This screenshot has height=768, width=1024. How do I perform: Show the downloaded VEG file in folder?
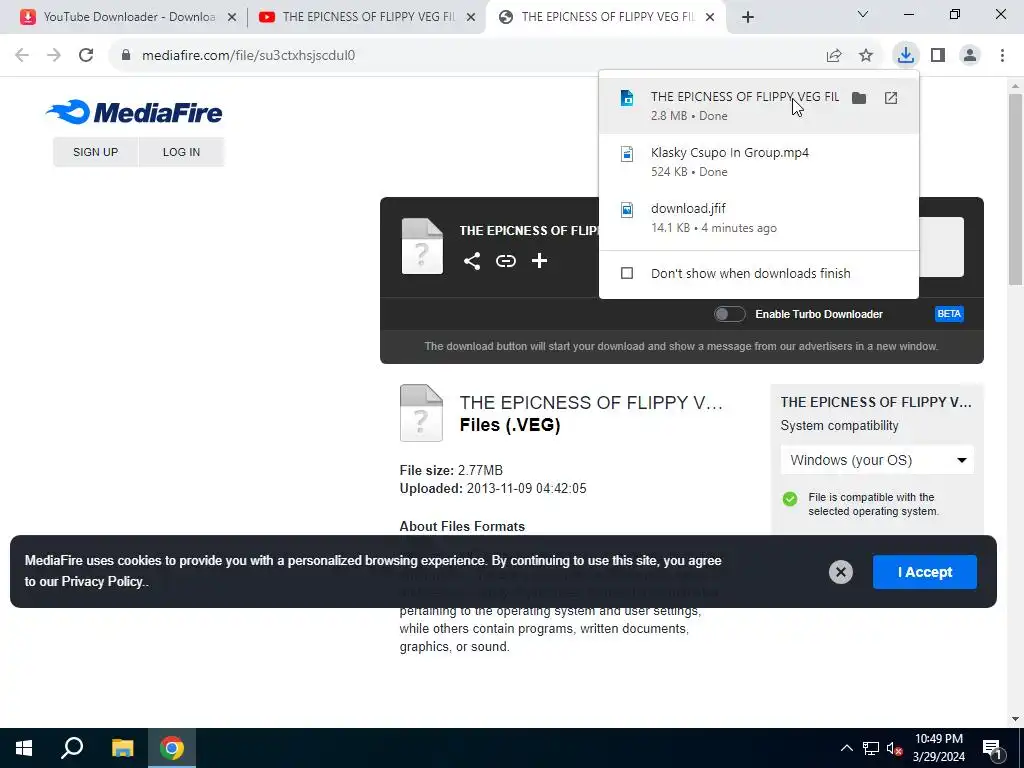pos(859,98)
